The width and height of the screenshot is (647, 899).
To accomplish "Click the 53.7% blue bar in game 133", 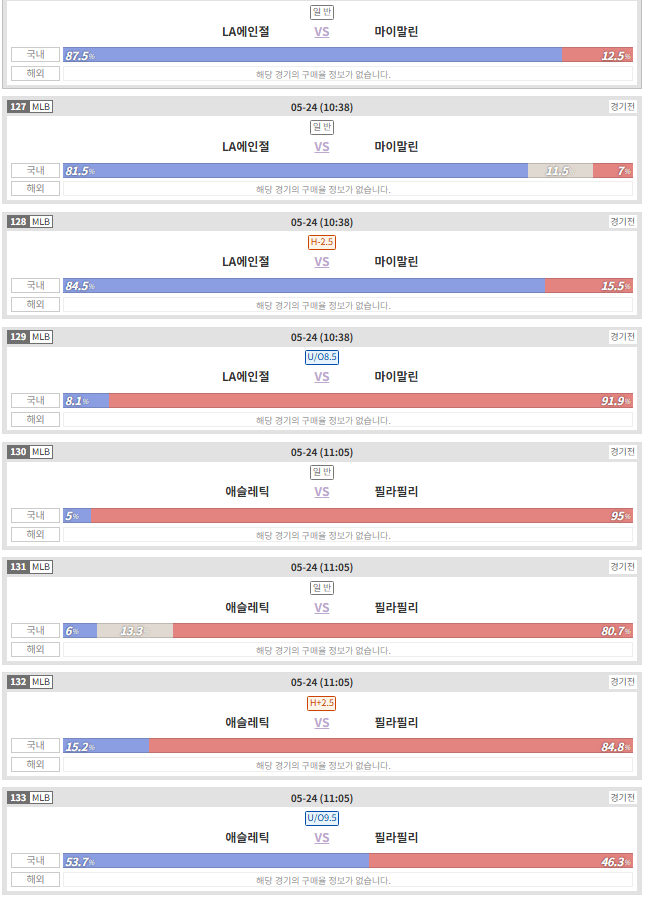I will (x=216, y=861).
